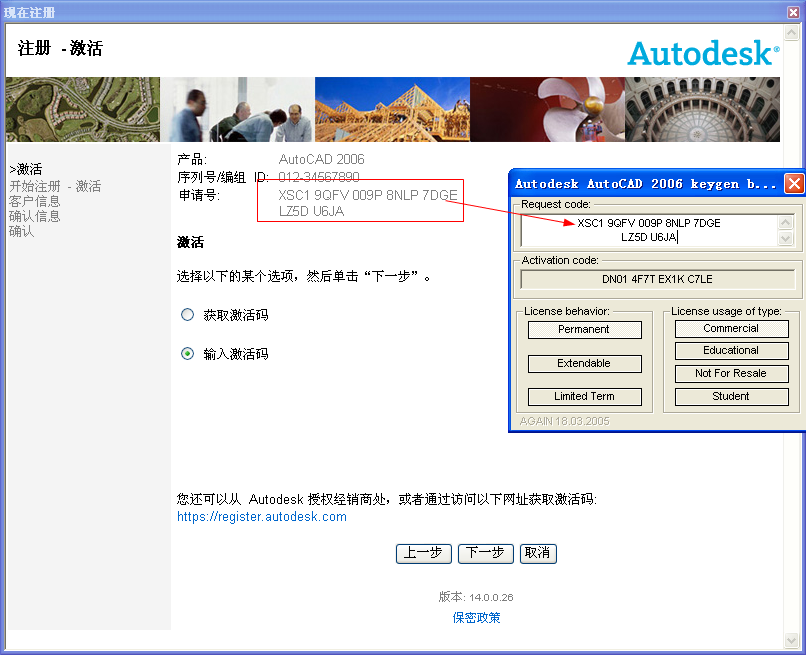
Task: Click the 注册 - 激活 page heading
Action: click(60, 48)
